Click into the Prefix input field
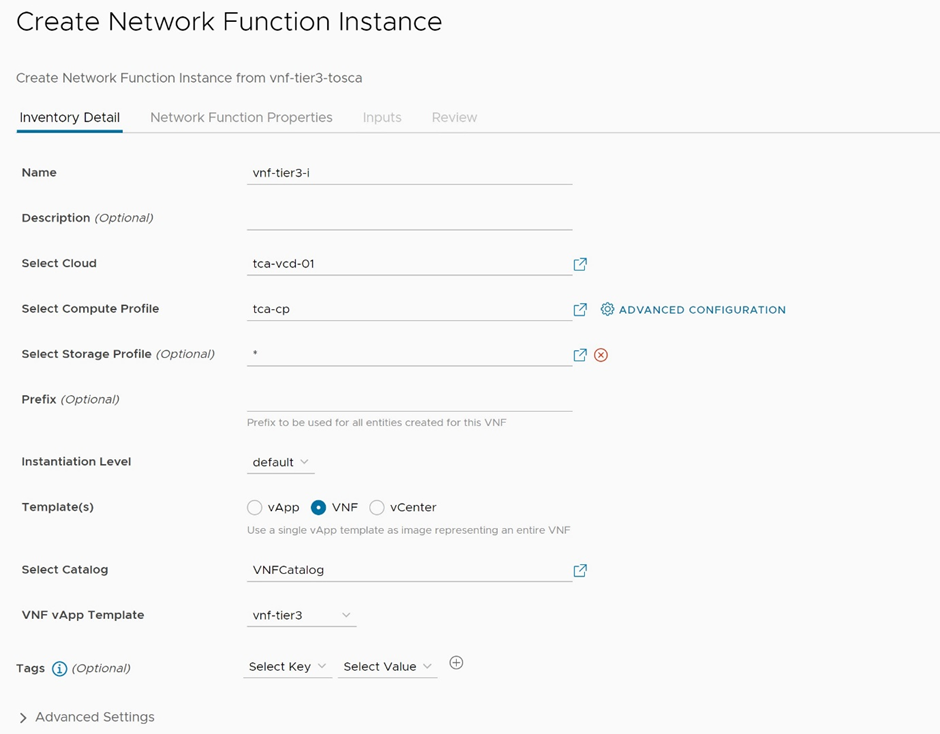 (x=409, y=399)
